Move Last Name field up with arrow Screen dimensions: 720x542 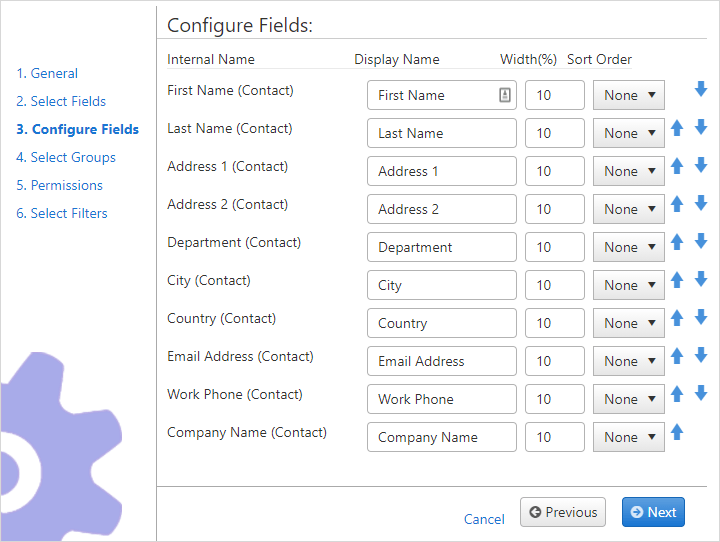677,128
